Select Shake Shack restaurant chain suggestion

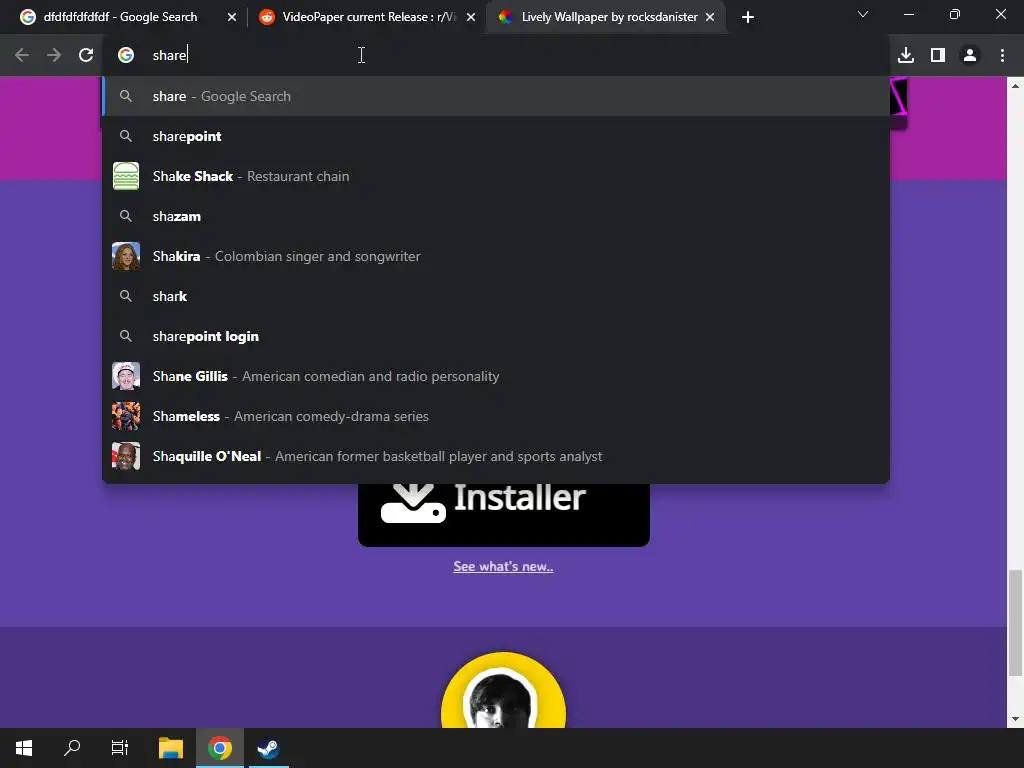click(496, 176)
